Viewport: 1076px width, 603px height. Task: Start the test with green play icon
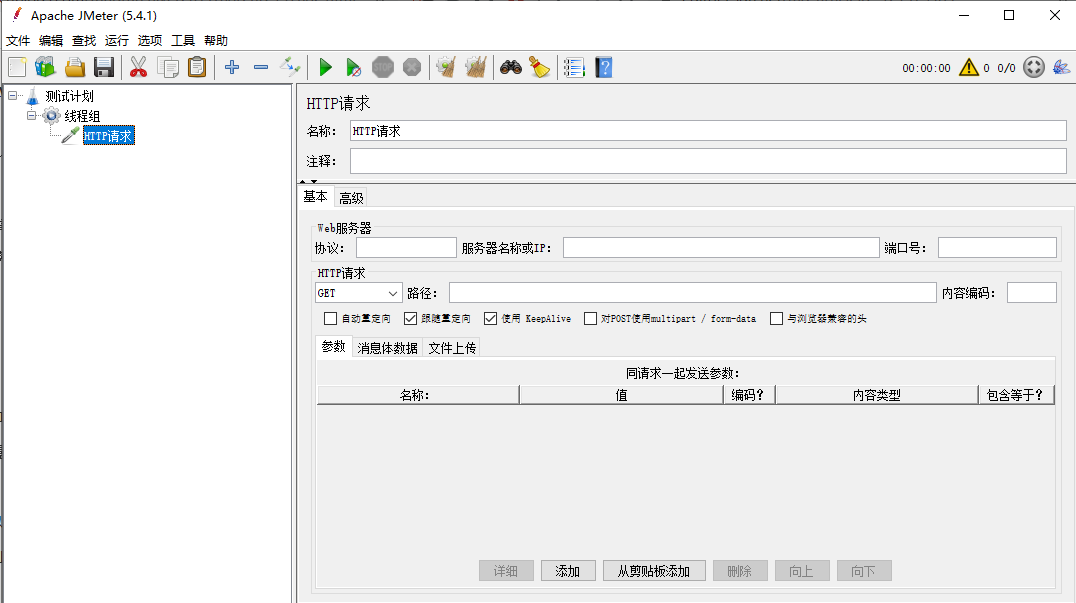tap(325, 67)
